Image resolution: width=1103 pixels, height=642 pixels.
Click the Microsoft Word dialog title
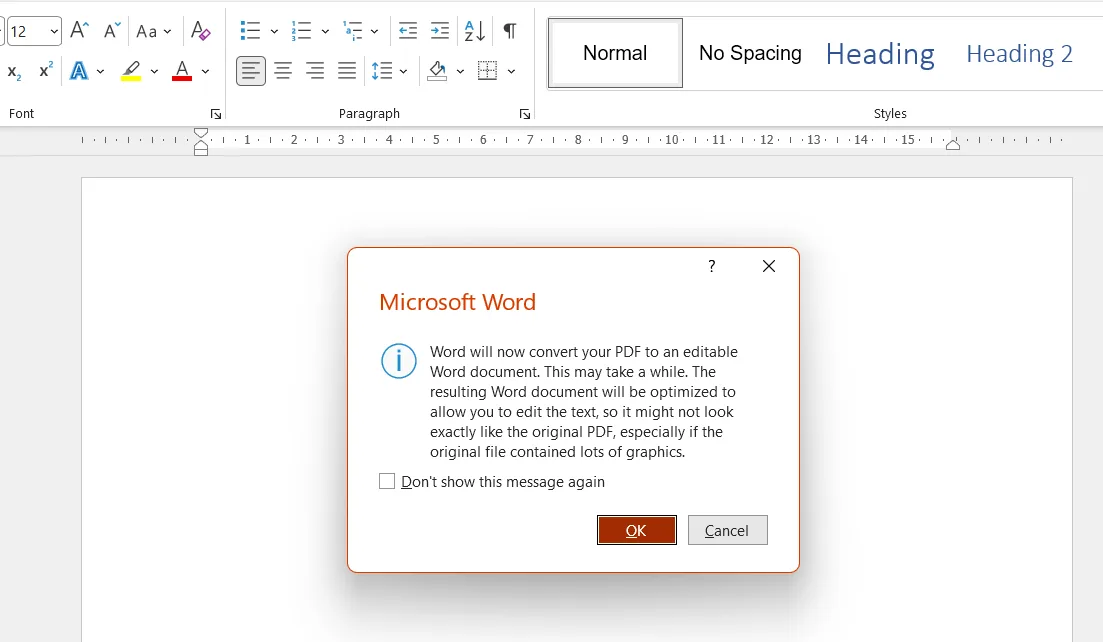(x=457, y=302)
